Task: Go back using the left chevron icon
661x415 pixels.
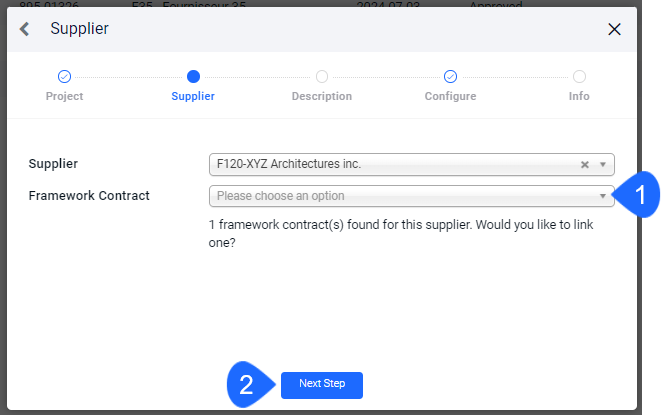Action: pos(24,29)
